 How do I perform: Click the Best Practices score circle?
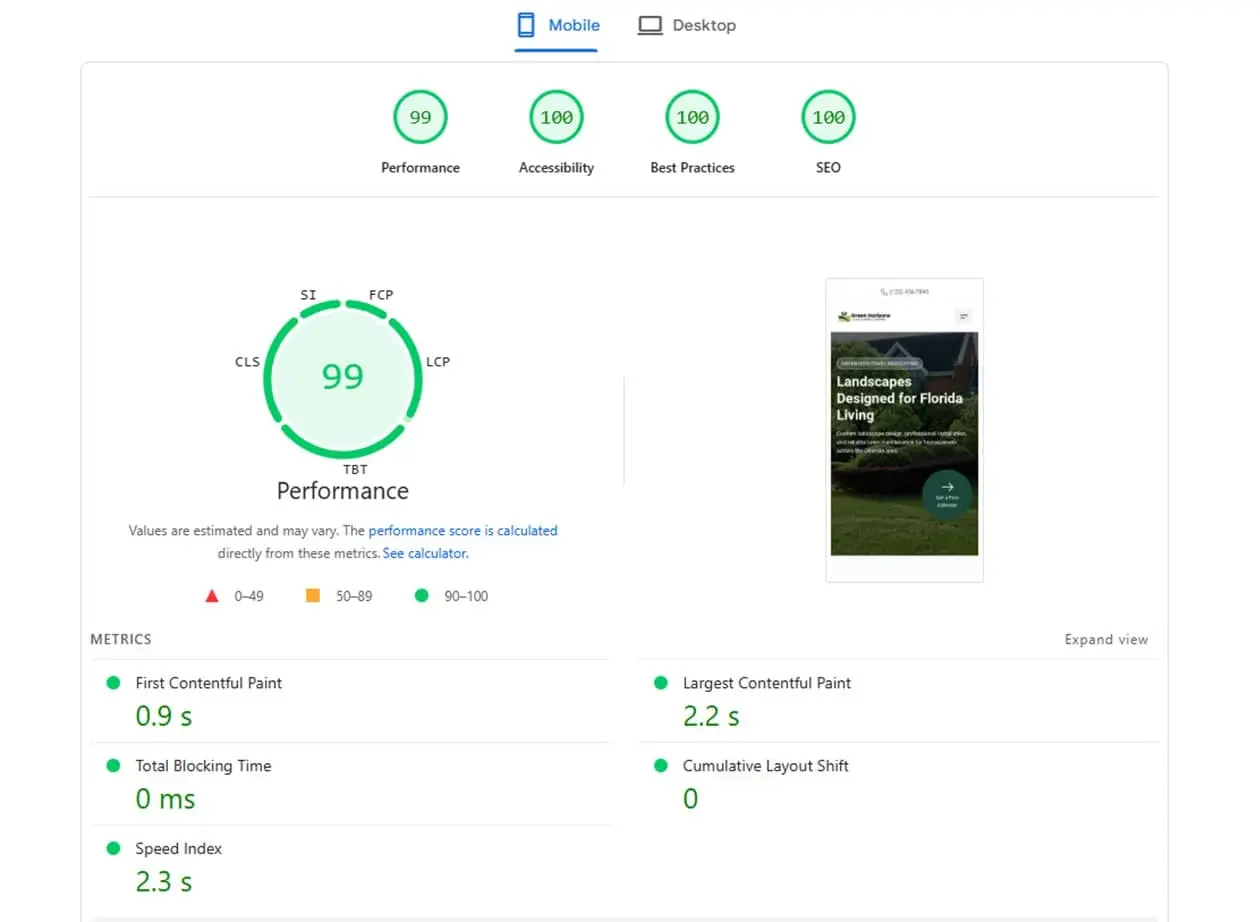(692, 116)
